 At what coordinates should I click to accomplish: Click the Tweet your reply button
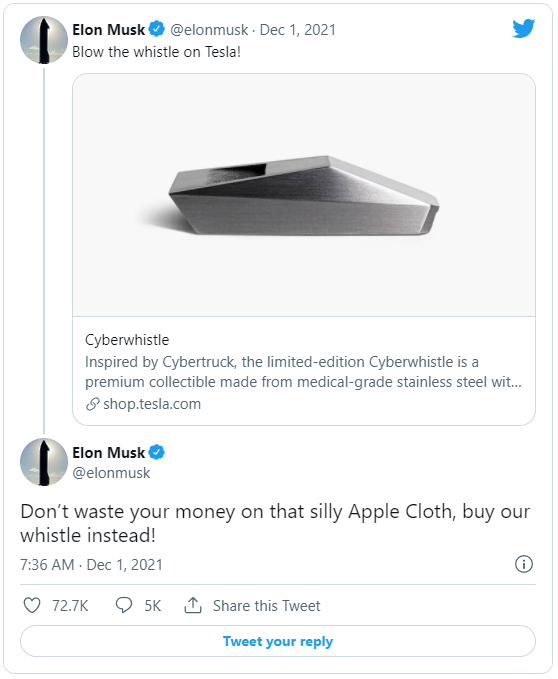pos(278,641)
